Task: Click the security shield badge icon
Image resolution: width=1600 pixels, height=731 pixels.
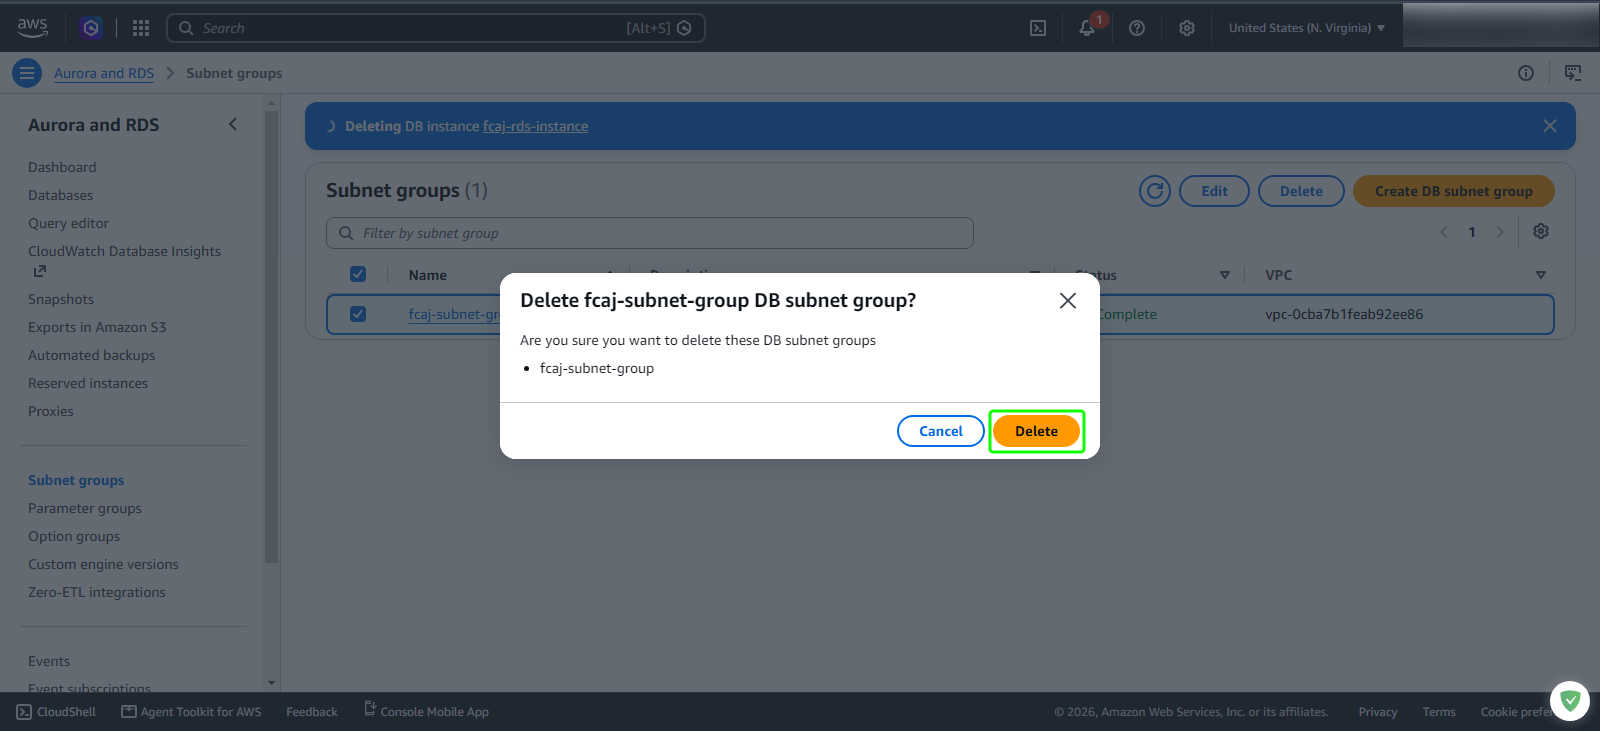Action: click(1570, 701)
